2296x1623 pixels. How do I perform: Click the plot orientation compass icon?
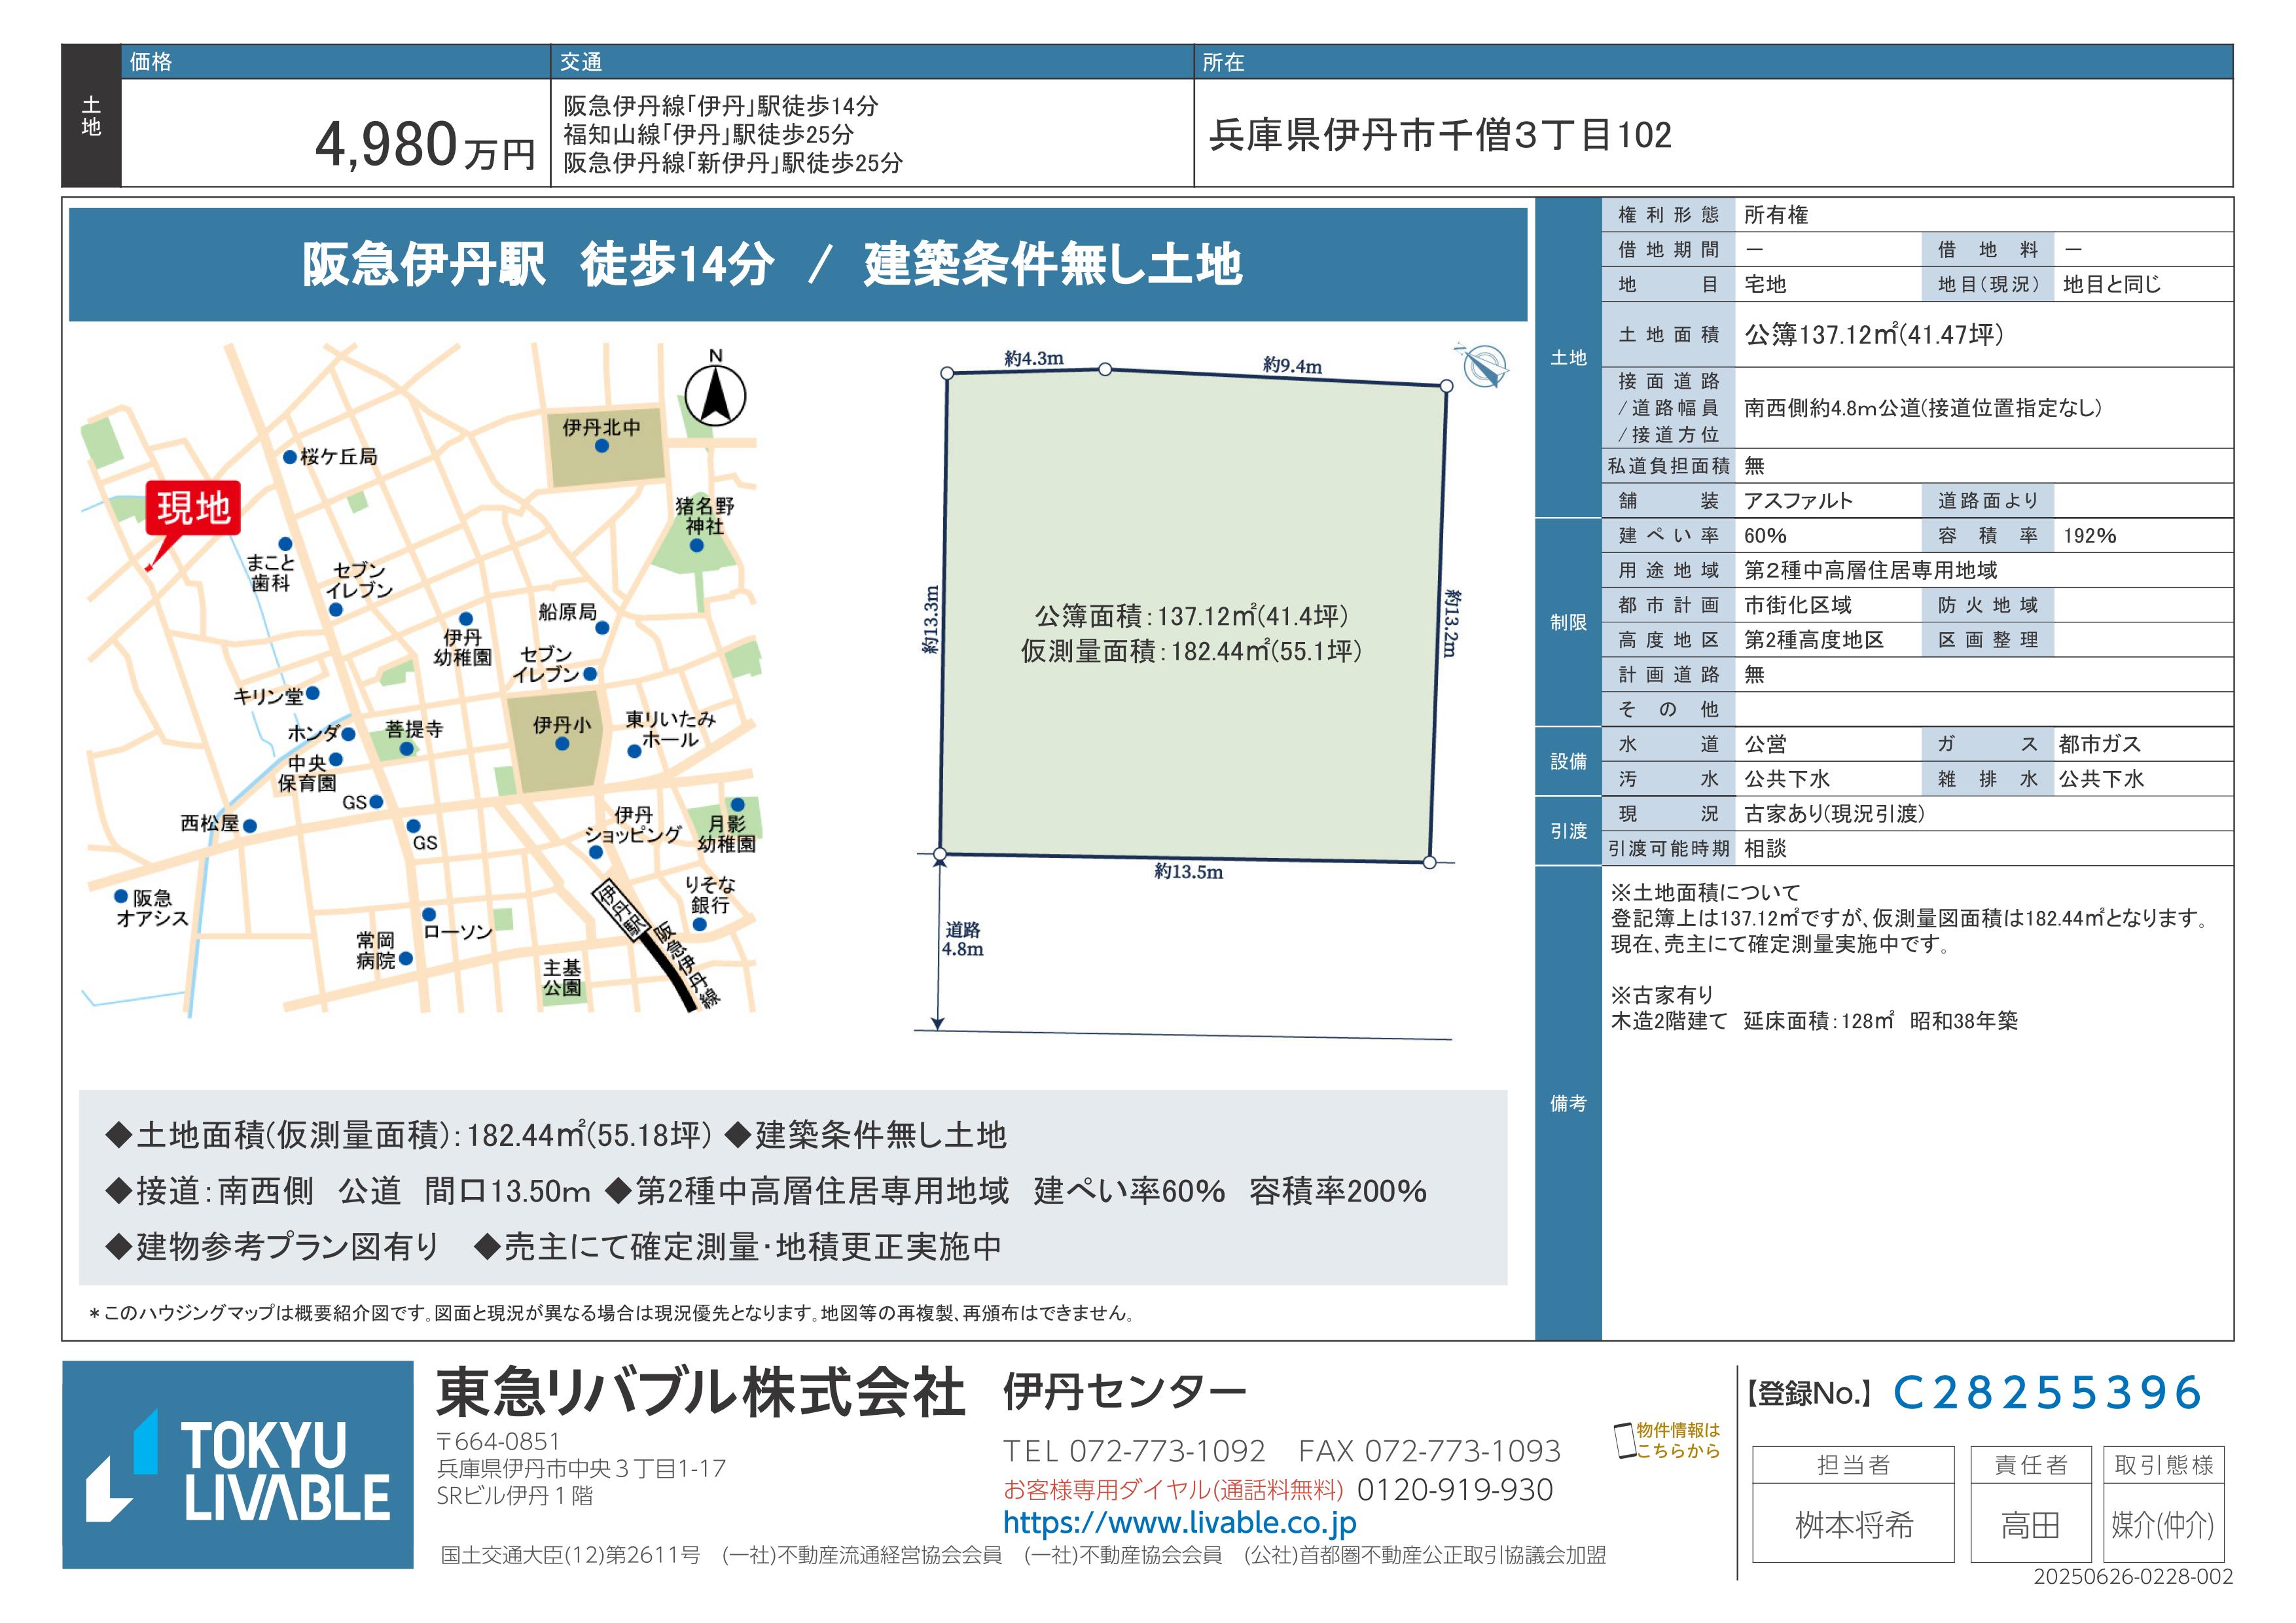click(1484, 366)
